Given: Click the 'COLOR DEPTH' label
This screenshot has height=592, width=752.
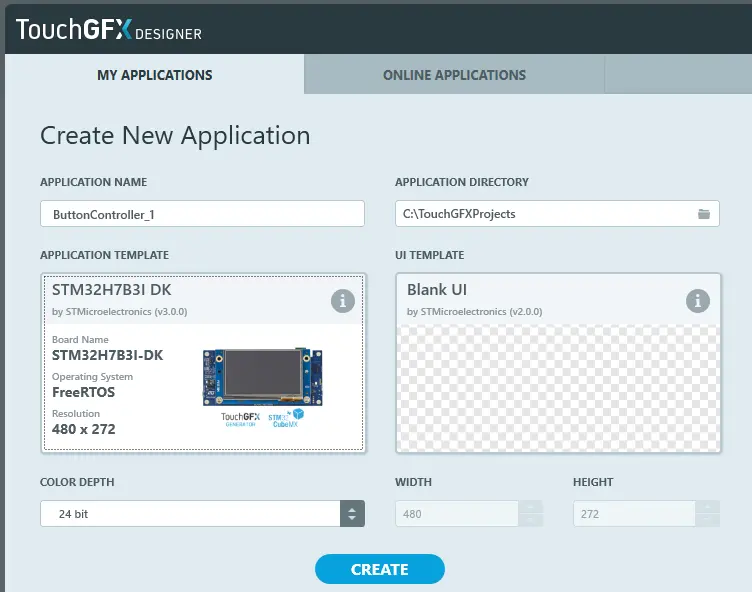Looking at the screenshot, I should [x=77, y=482].
